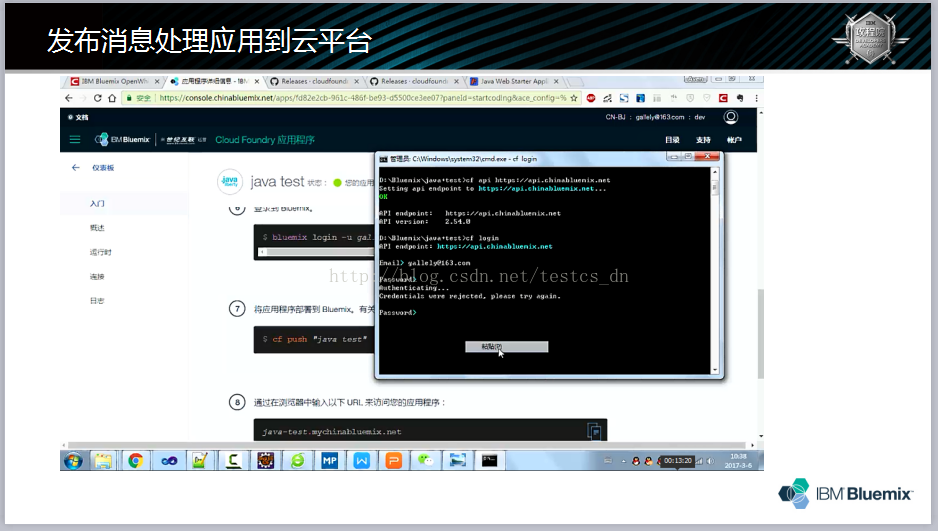The height and width of the screenshot is (531, 938).
Task: Open the 支持 support link
Action: click(704, 140)
